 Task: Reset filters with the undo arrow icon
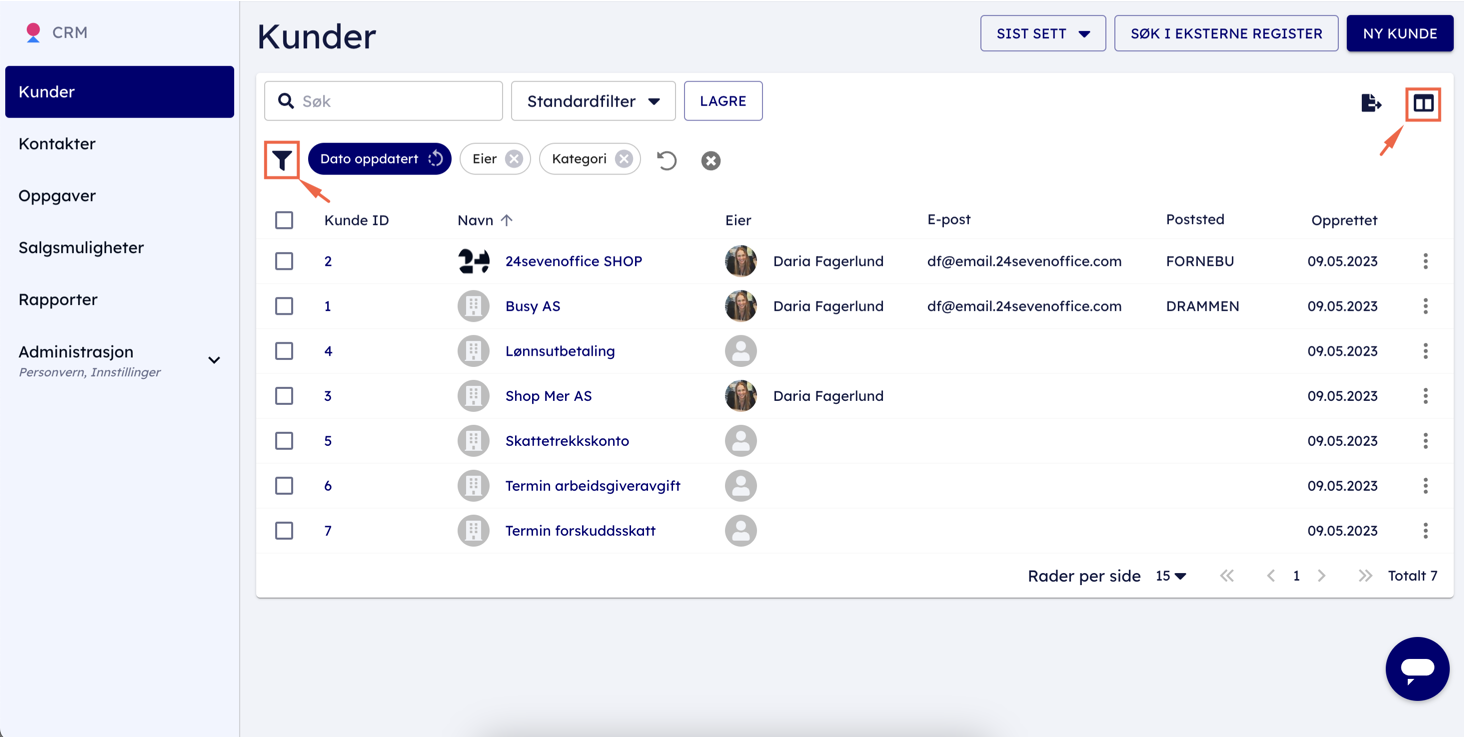point(667,160)
